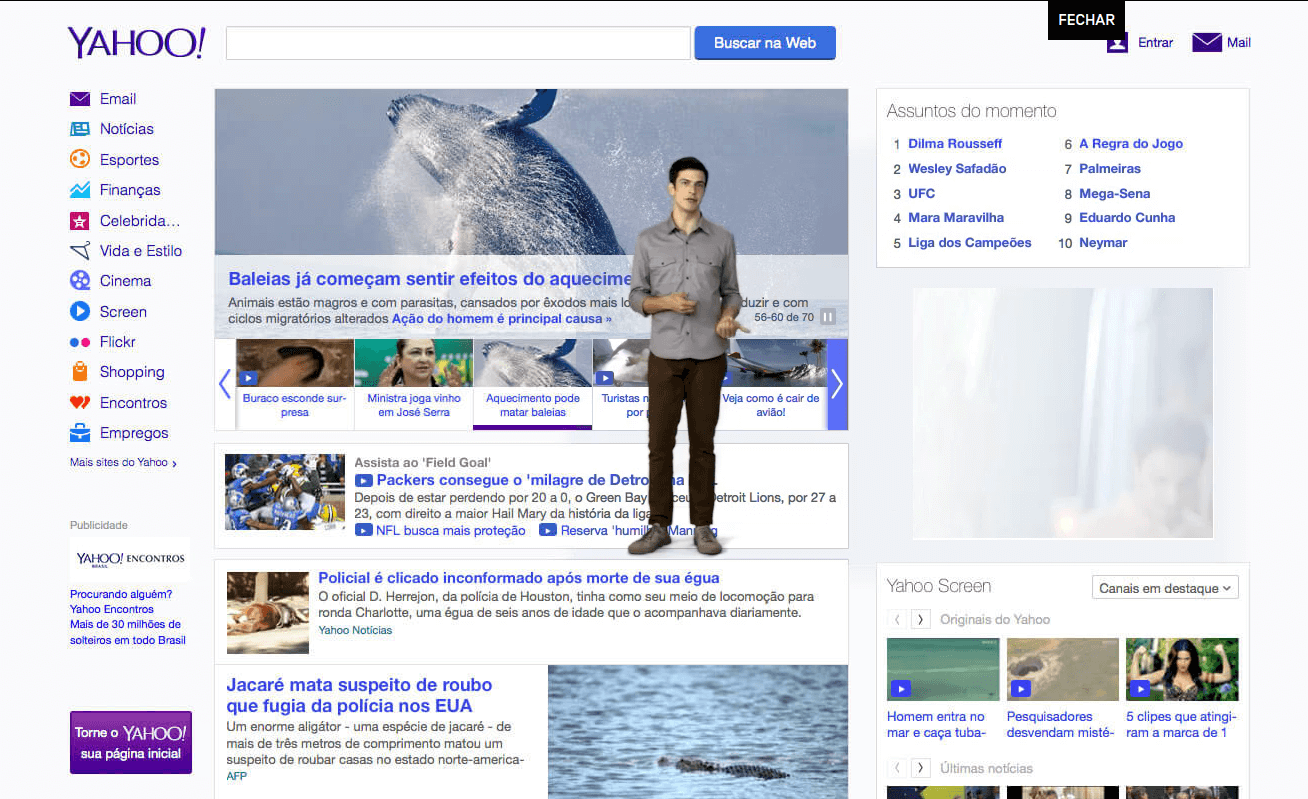Open trending topic Mega-Sena
This screenshot has height=799, width=1308.
coord(1115,194)
